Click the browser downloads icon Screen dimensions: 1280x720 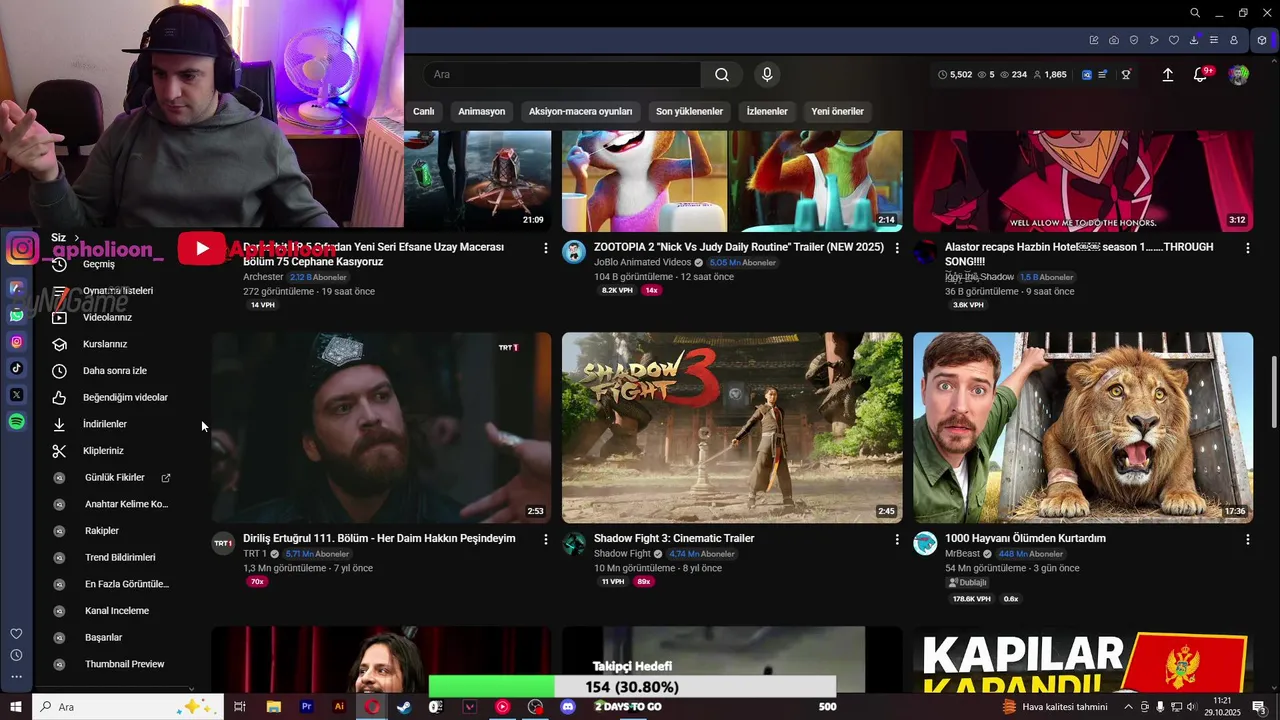point(1194,40)
